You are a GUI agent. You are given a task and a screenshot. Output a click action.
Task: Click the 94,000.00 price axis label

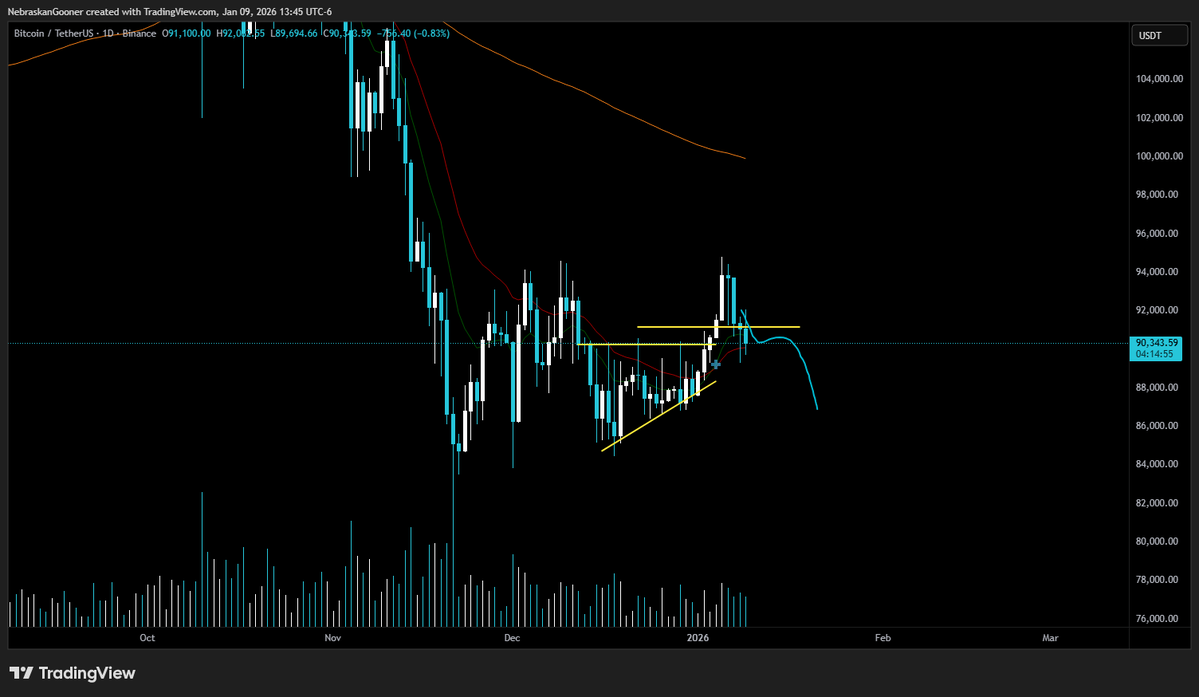click(x=1157, y=271)
